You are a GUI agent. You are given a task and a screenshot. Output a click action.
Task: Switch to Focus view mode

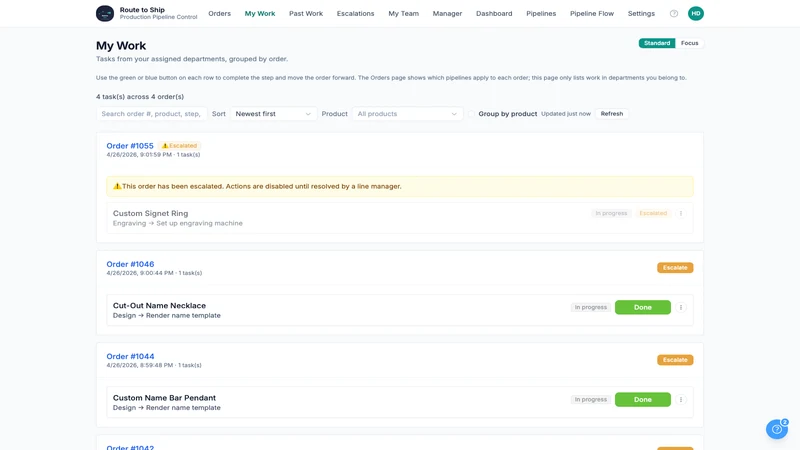(689, 43)
